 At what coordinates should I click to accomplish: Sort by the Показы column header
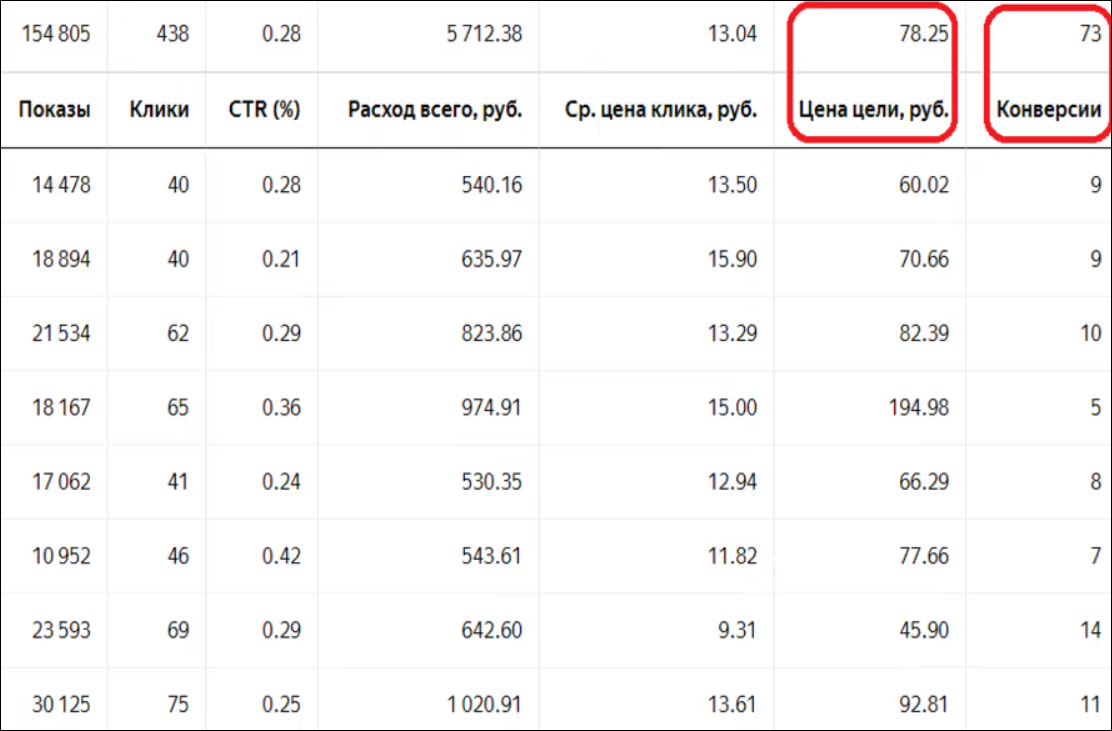55,110
